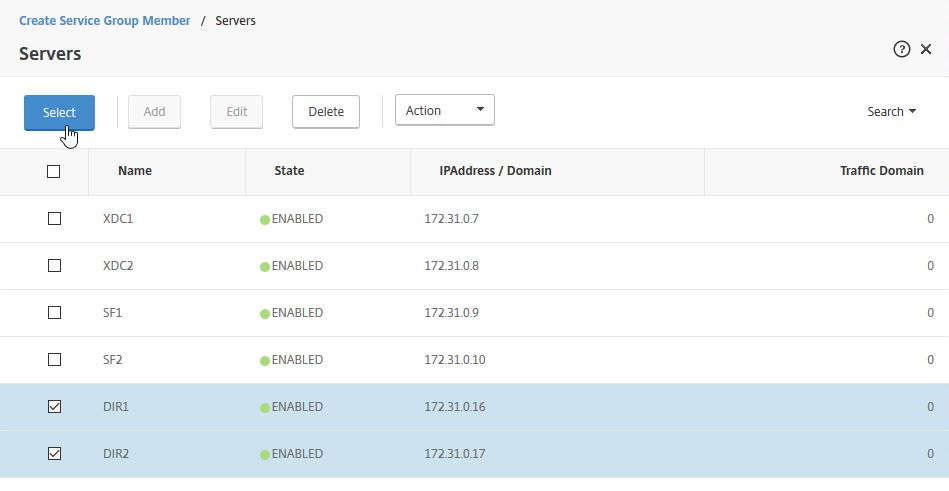The width and height of the screenshot is (949, 491).
Task: Click the Servers breadcrumb text
Action: click(235, 21)
